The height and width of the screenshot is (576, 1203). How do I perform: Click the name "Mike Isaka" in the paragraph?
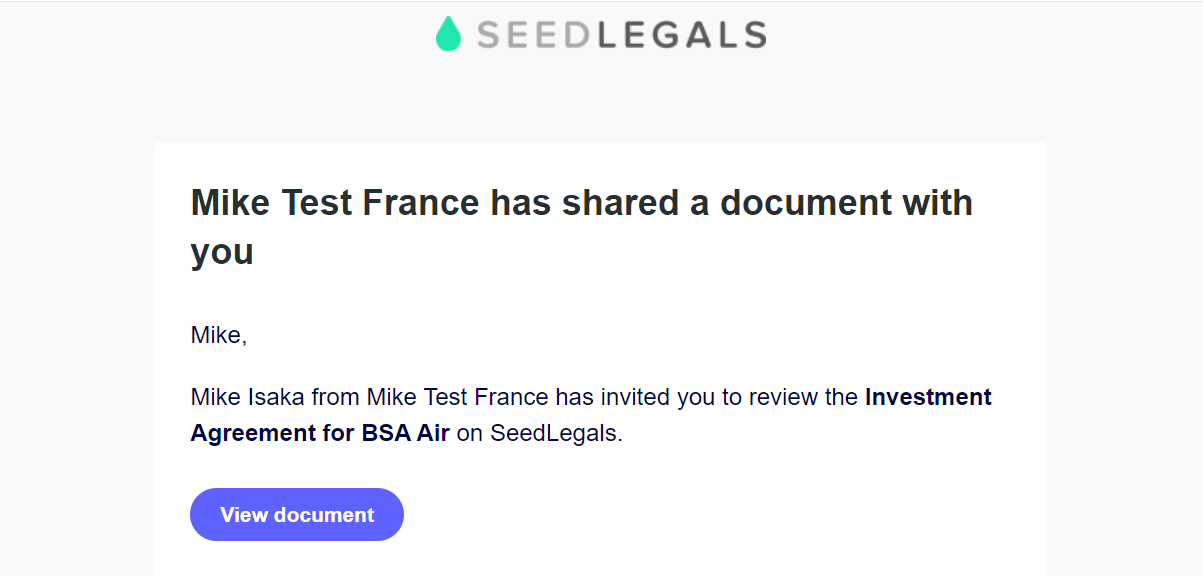tap(248, 397)
